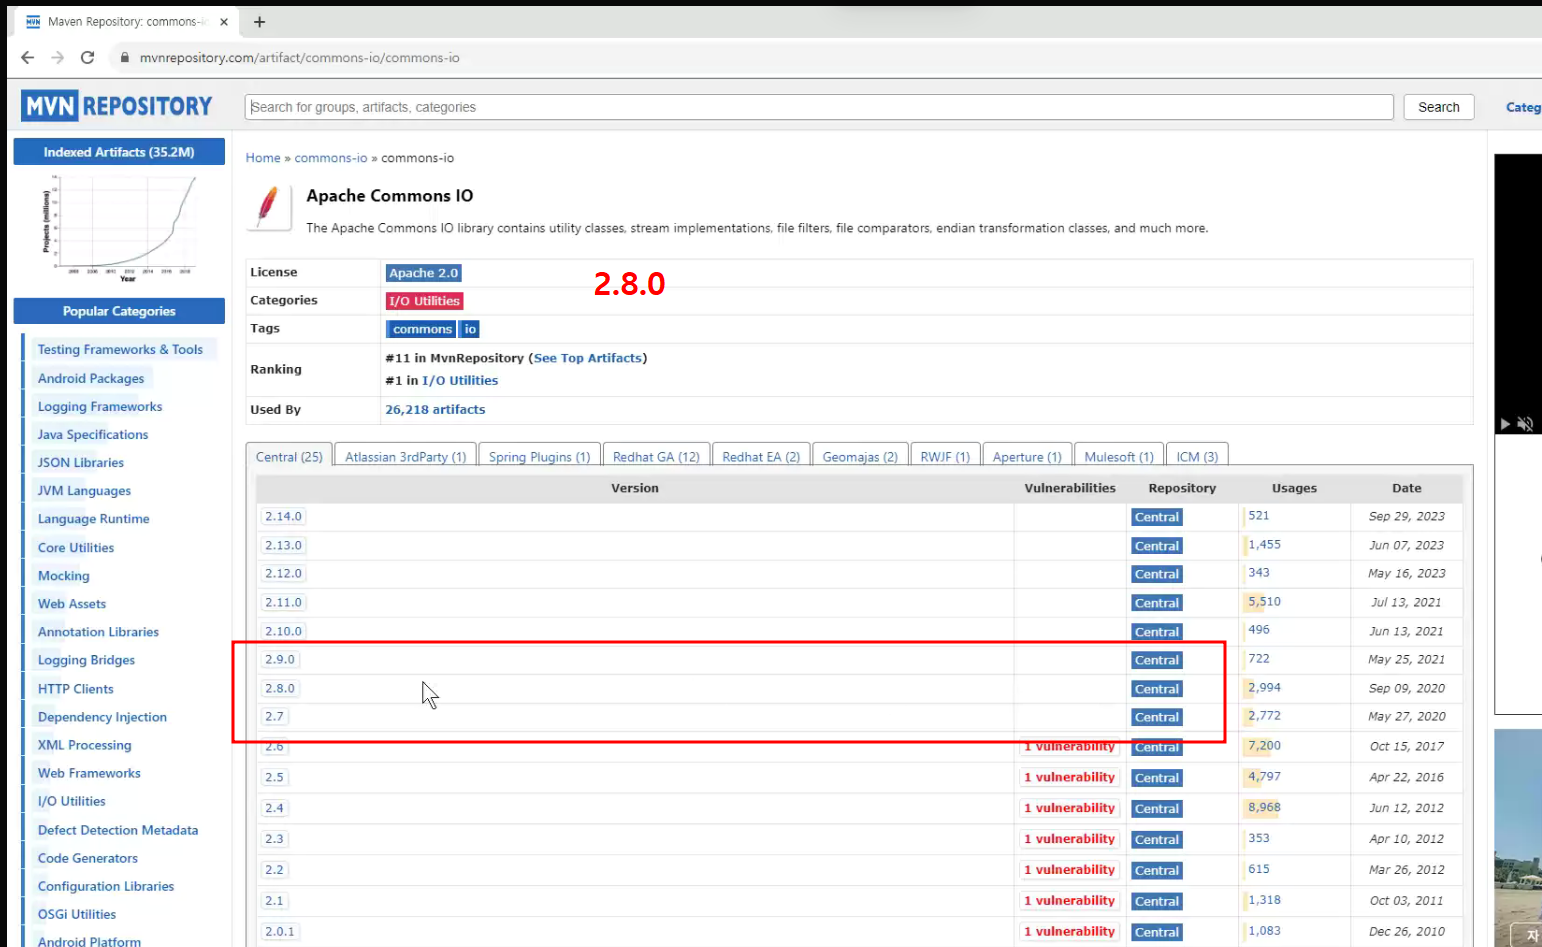Open version 2.4
This screenshot has width=1542, height=947.
point(274,808)
